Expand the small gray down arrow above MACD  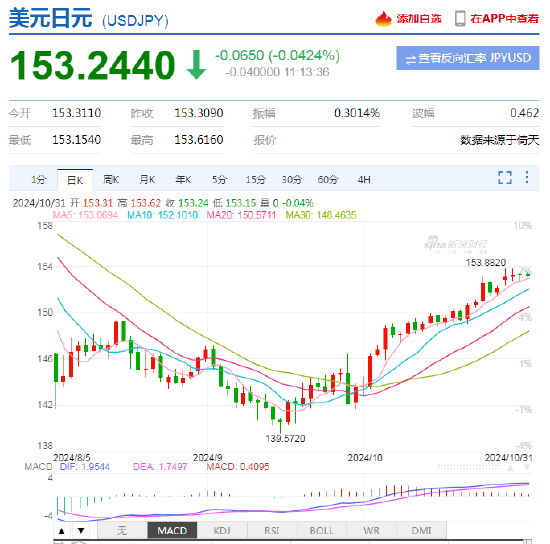pyautogui.click(x=526, y=468)
